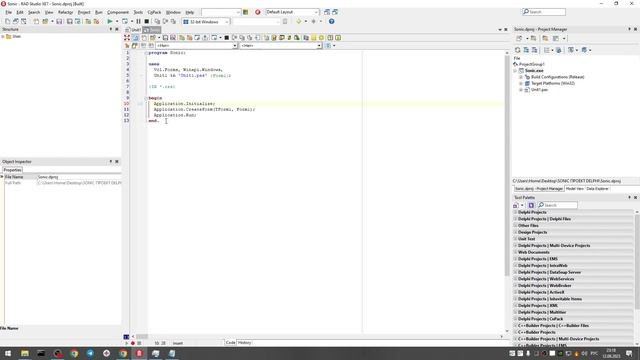The width and height of the screenshot is (640, 360).
Task: Pause the running program
Action: 138,21
